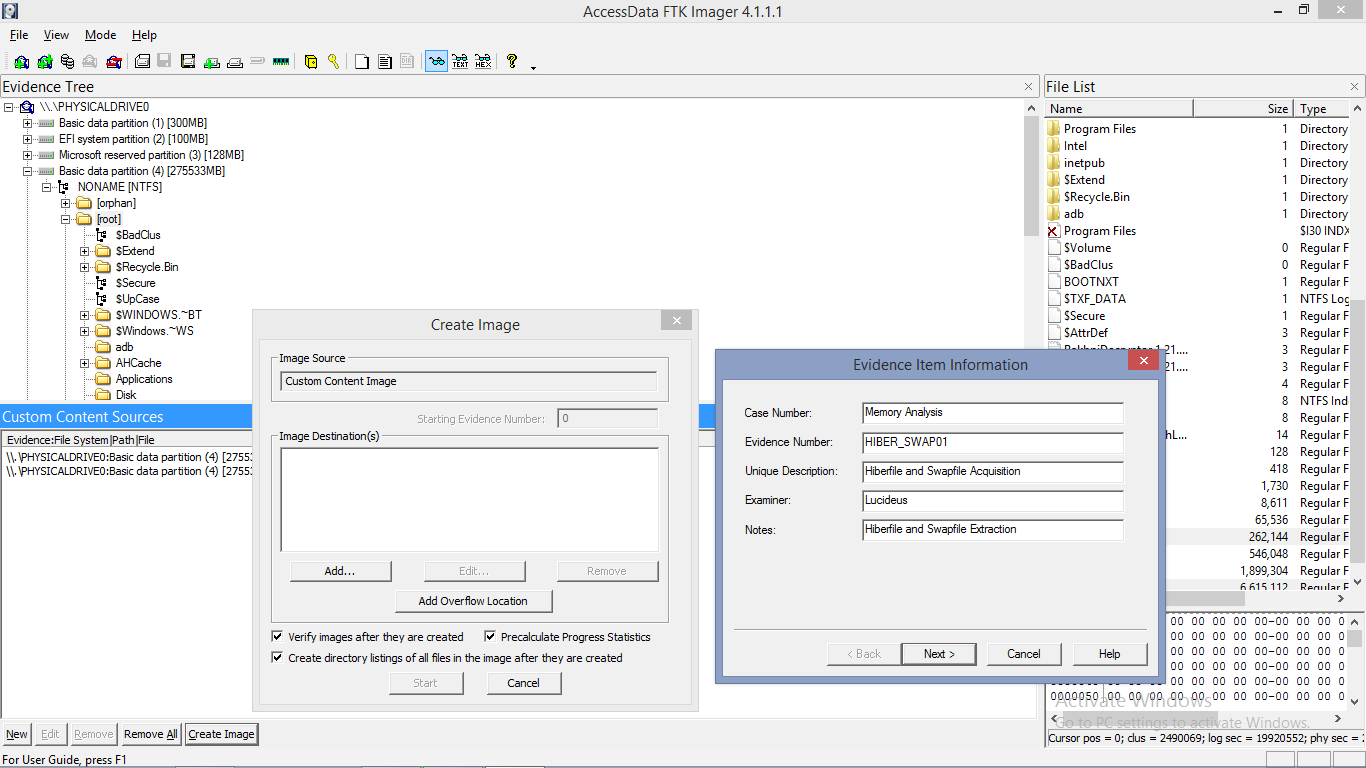Click Add to Custom Content Image icon
The image size is (1366, 768).
(211, 61)
